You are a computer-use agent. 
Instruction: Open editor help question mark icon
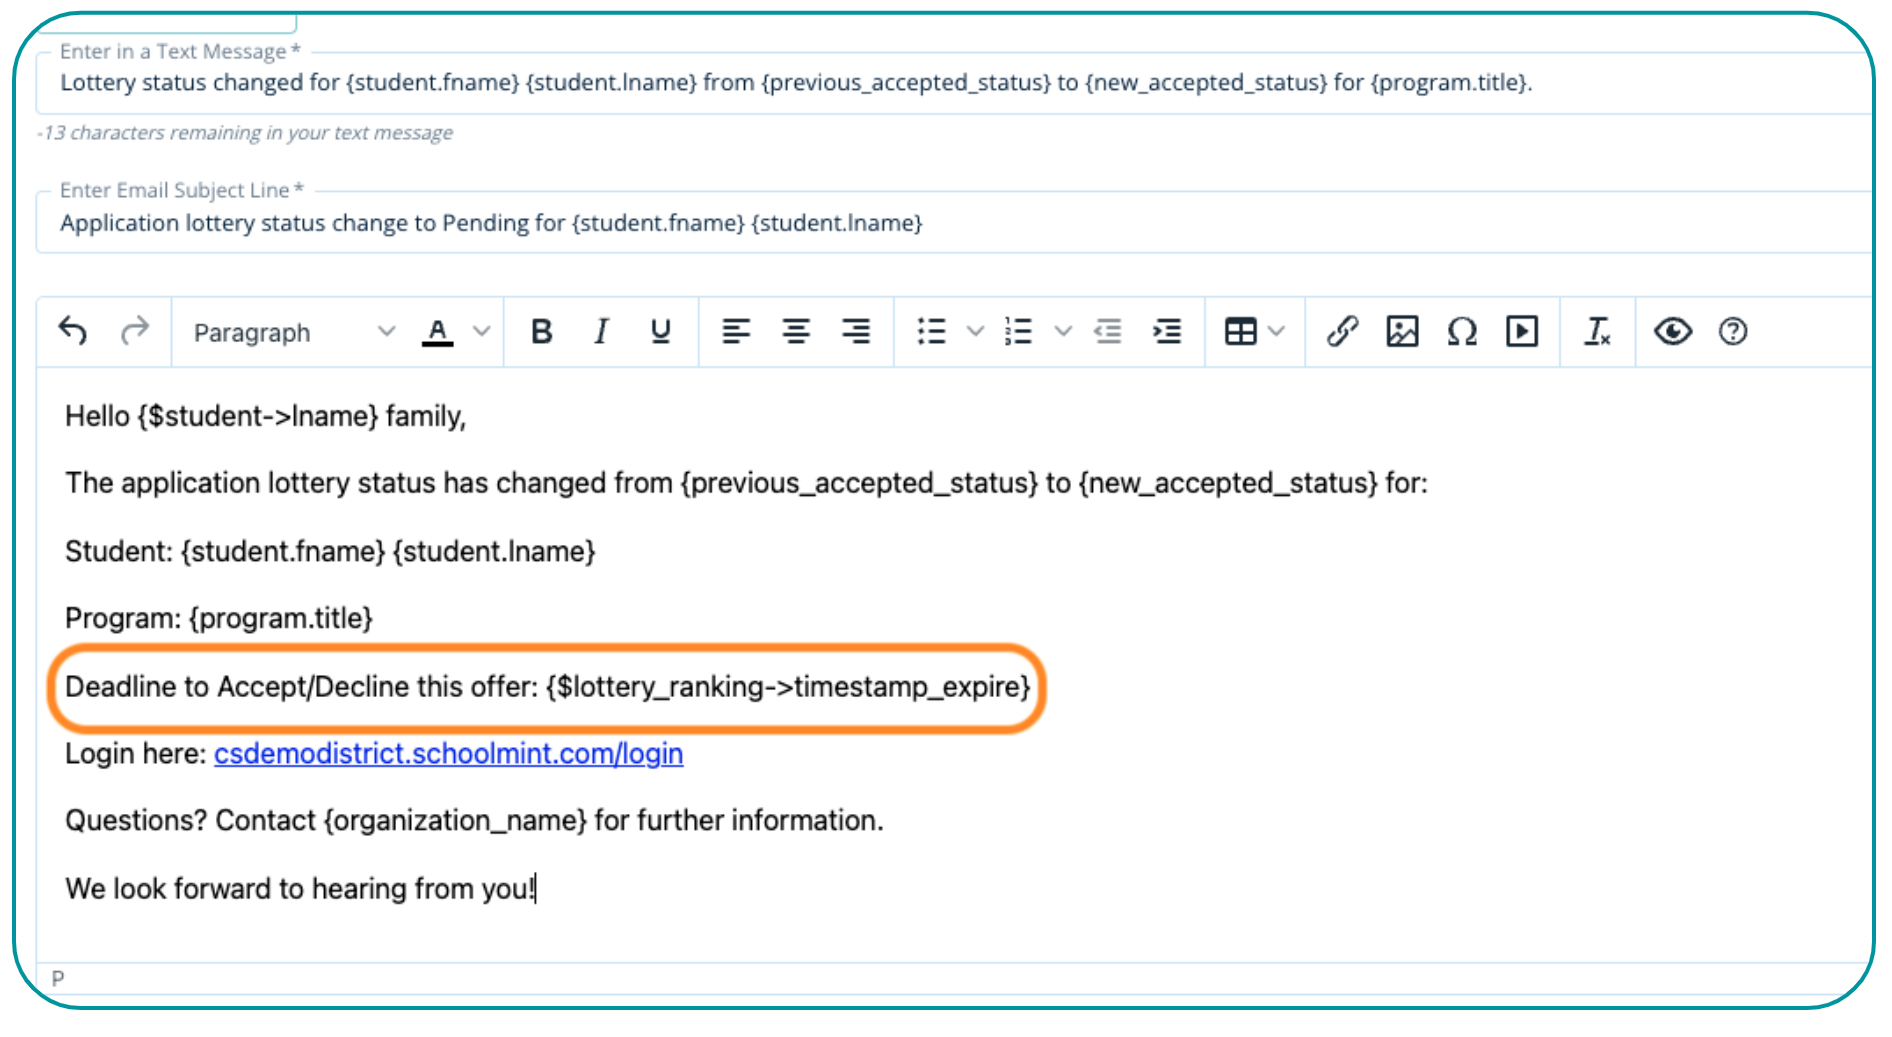pyautogui.click(x=1733, y=331)
